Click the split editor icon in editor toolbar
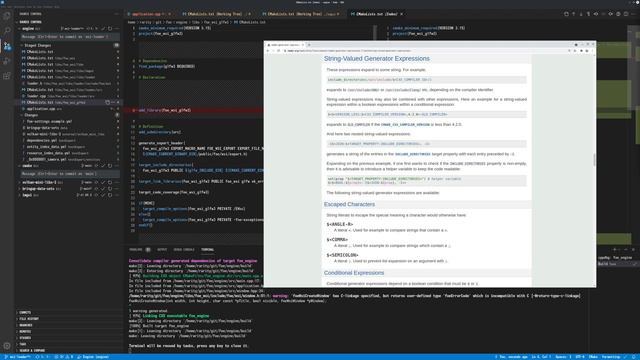640x360 pixels. (625, 14)
